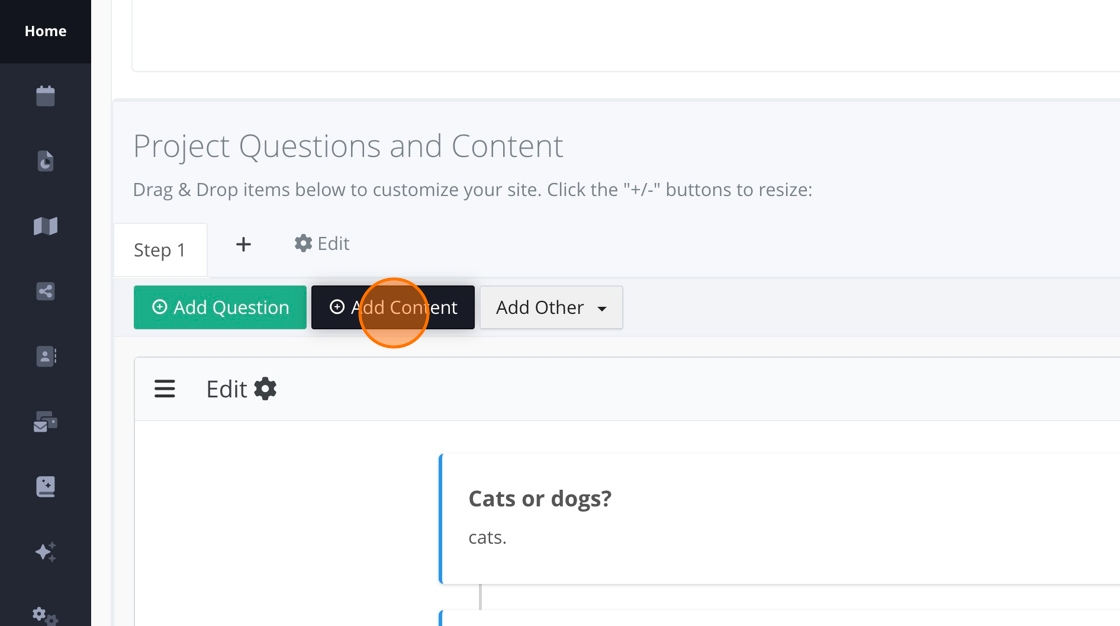This screenshot has height=626, width=1120.
Task: Click the mail envelopes sidebar icon
Action: pyautogui.click(x=45, y=422)
